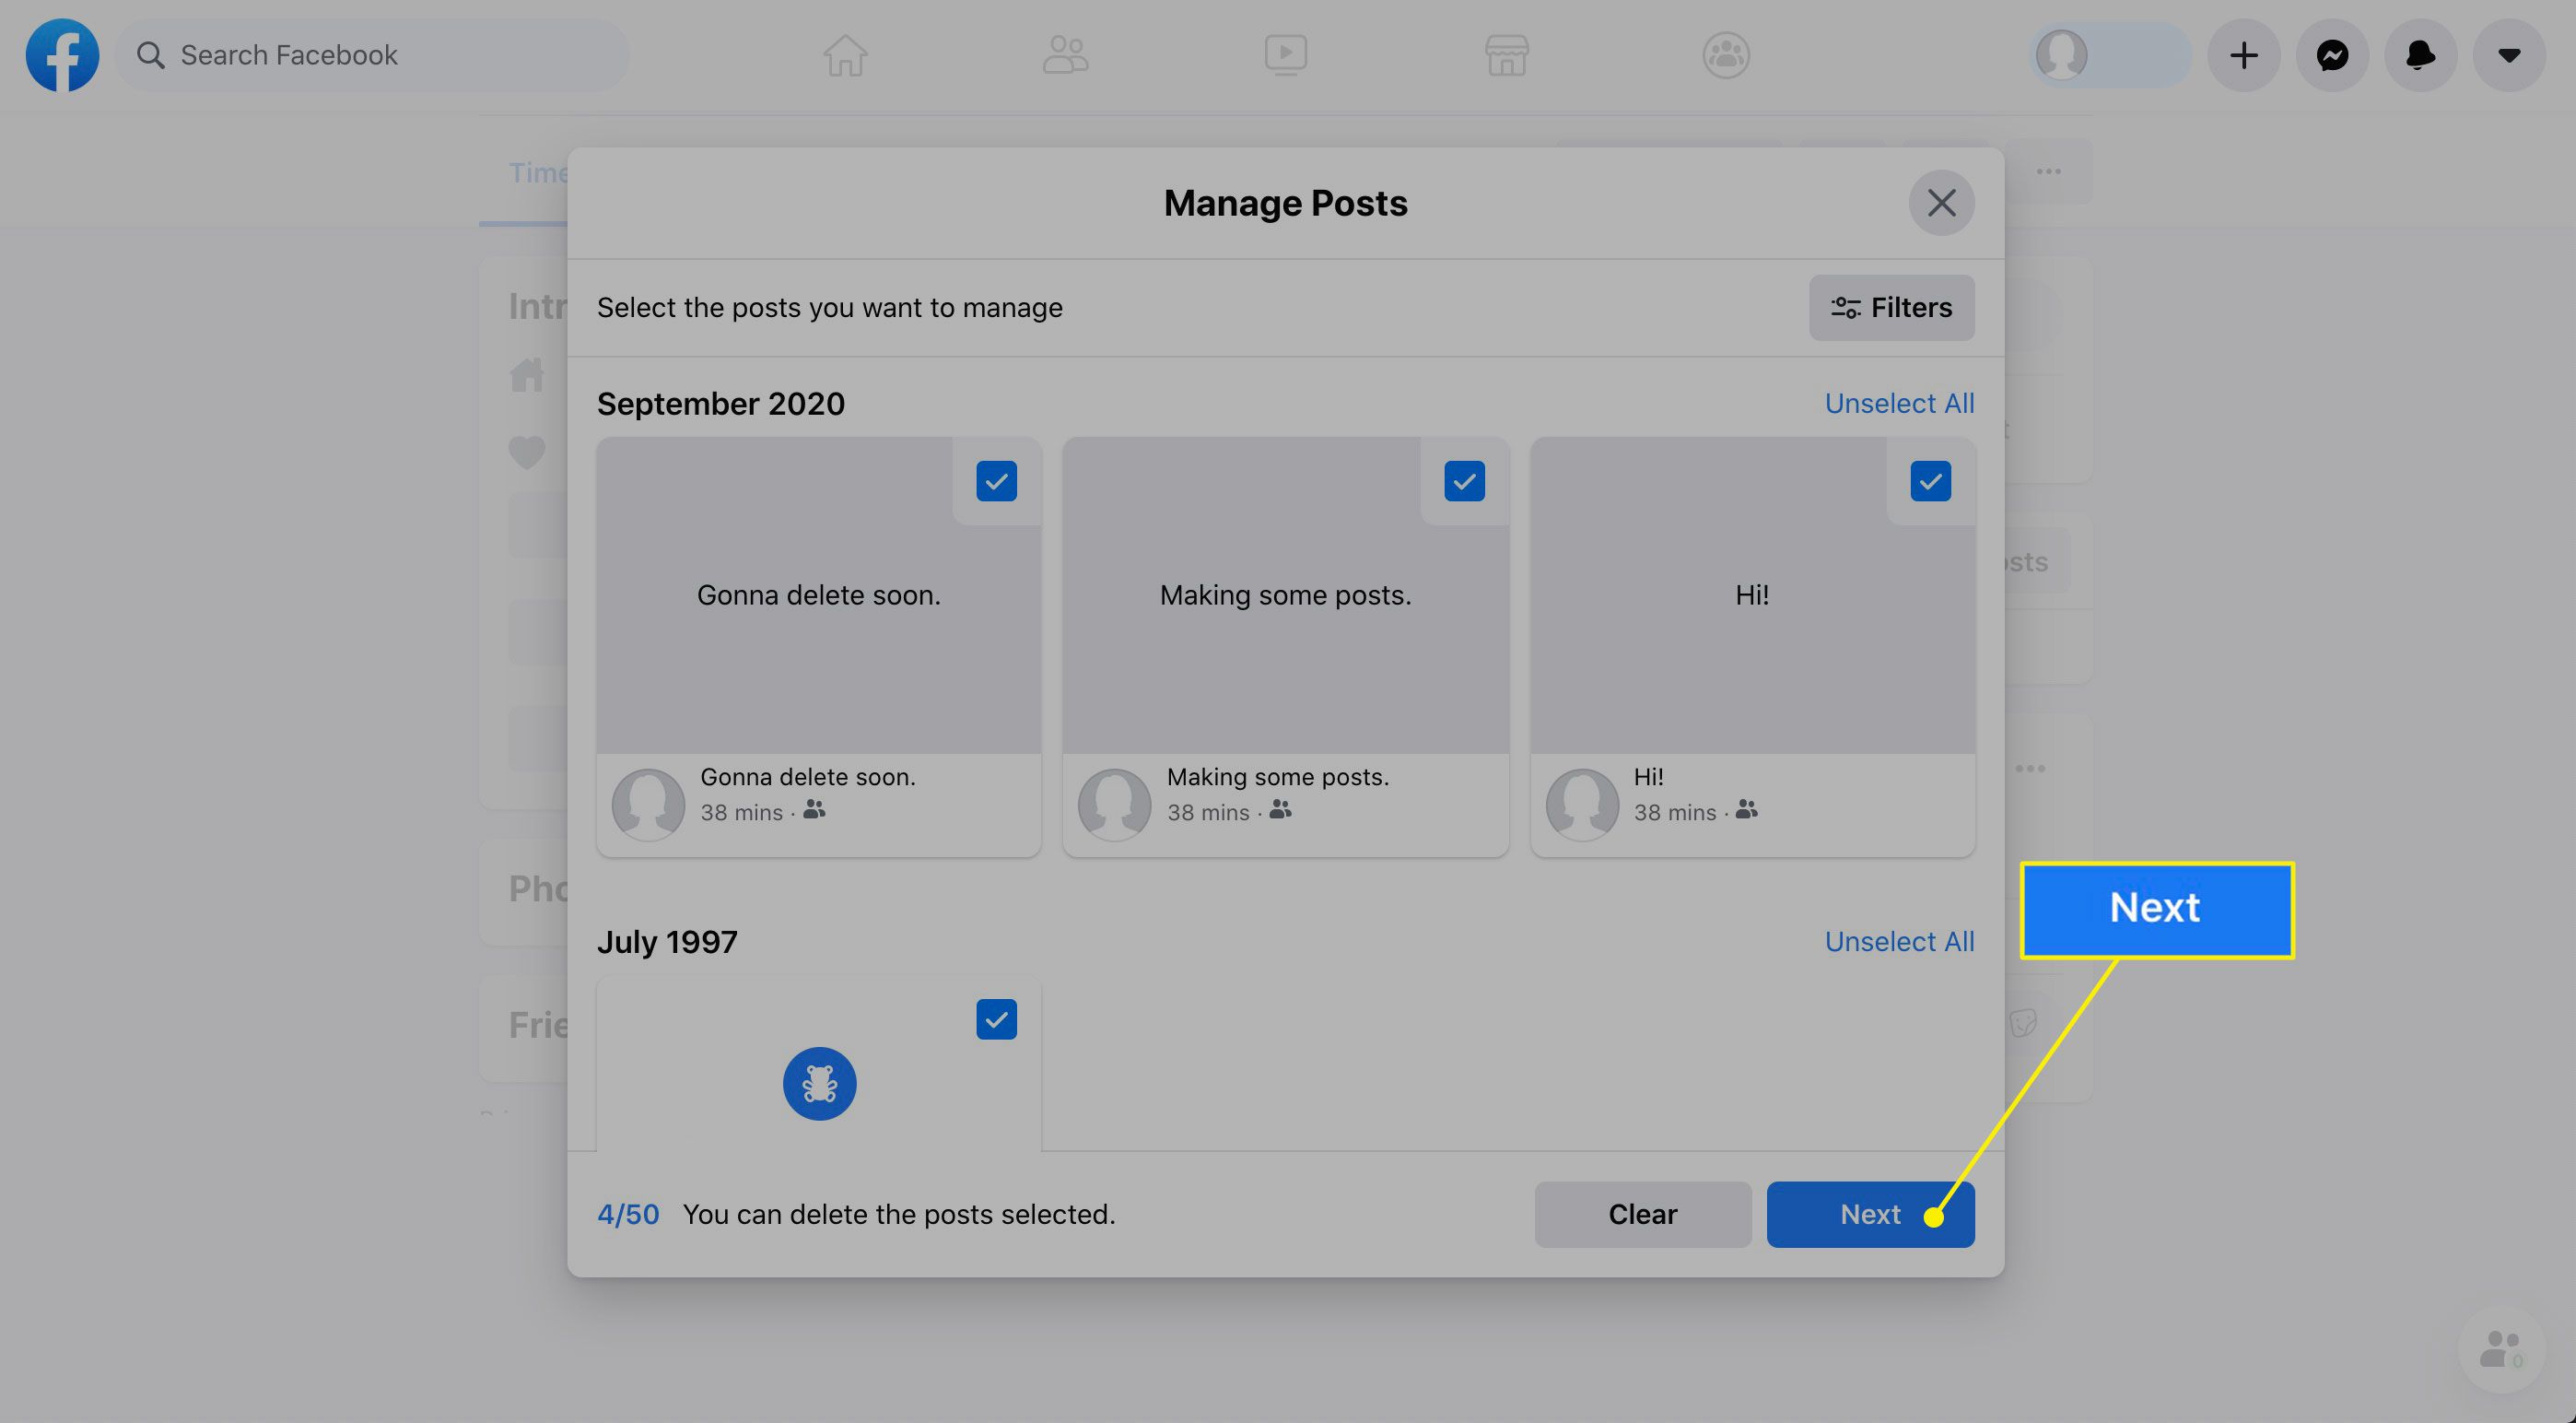Screen dimensions: 2576x1423
Task: Click the close X button on dialog
Action: pyautogui.click(x=1942, y=202)
